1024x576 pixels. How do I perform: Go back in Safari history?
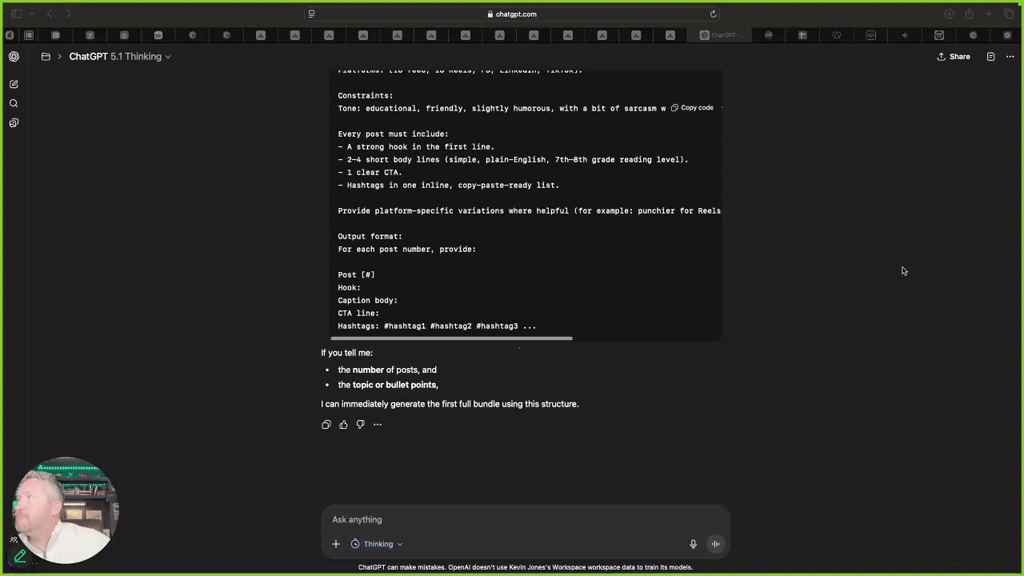click(50, 14)
